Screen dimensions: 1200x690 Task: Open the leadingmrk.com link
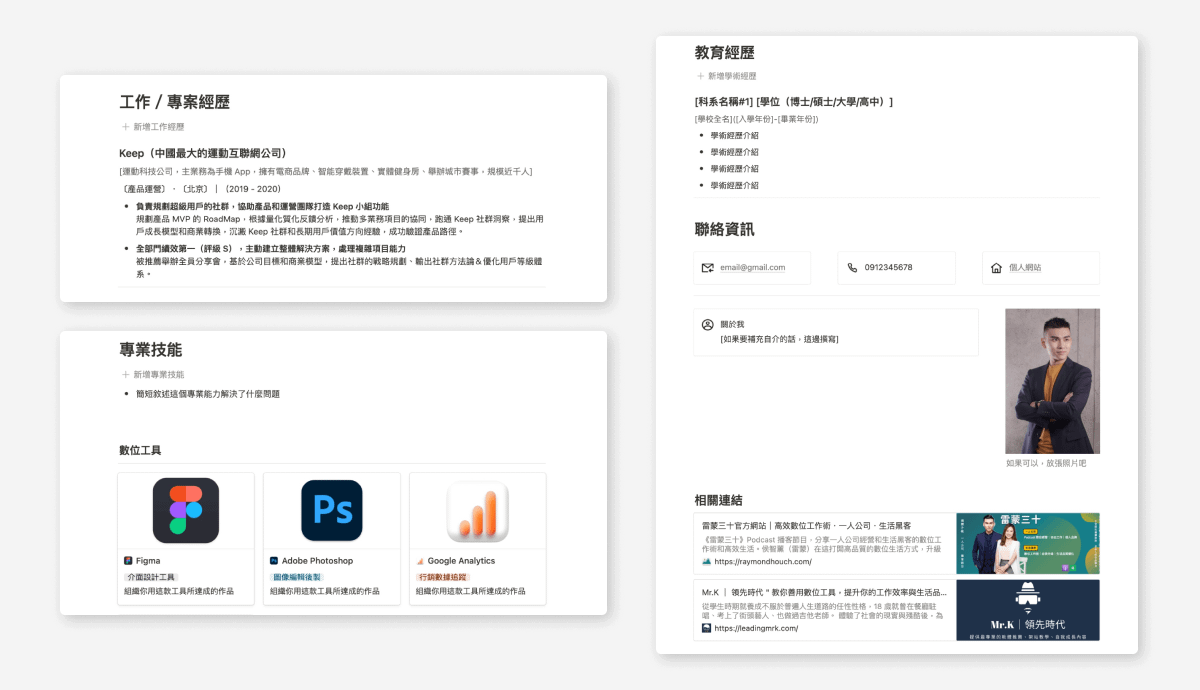click(756, 628)
